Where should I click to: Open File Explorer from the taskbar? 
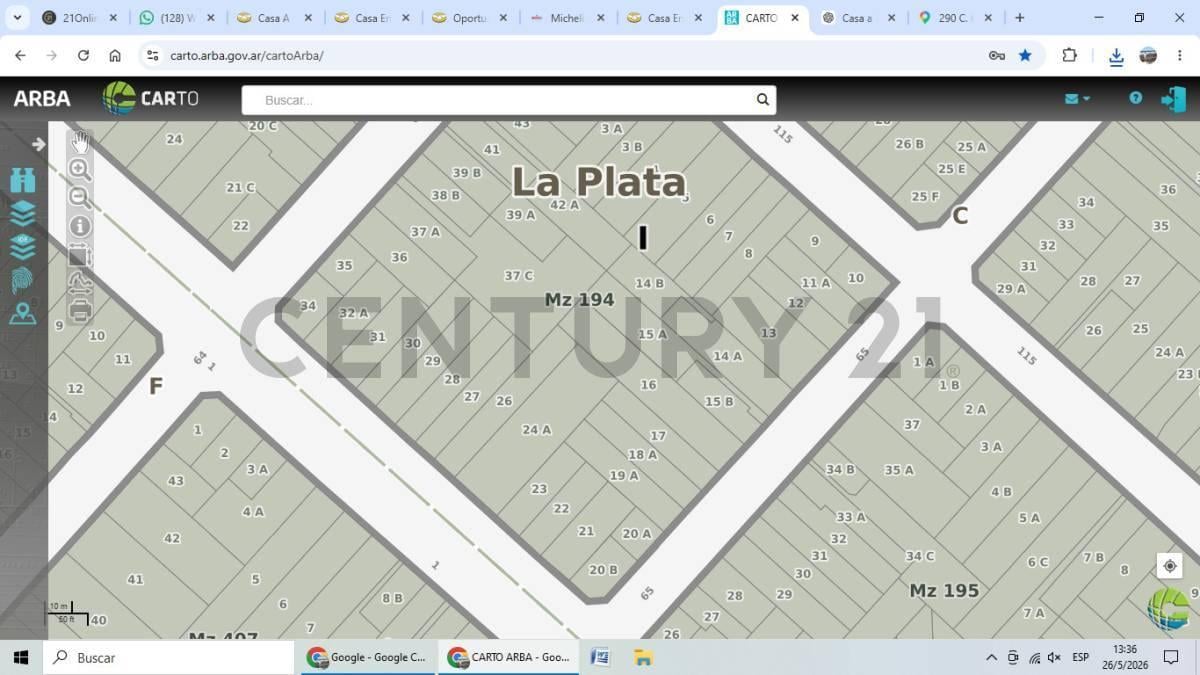click(x=643, y=657)
